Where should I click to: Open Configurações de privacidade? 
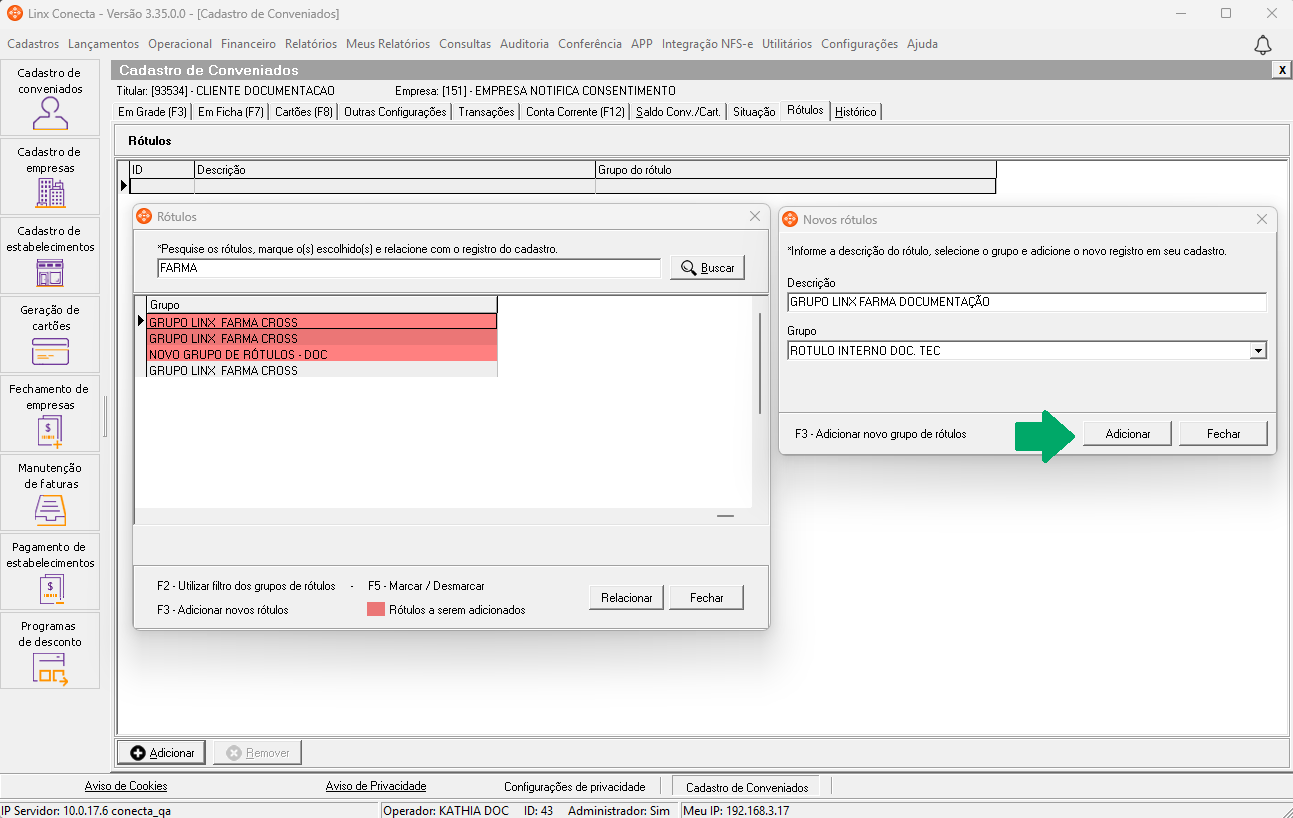click(x=575, y=787)
